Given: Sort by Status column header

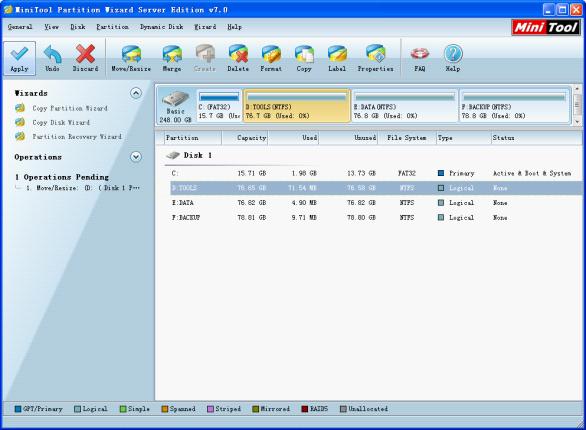Looking at the screenshot, I should click(536, 138).
